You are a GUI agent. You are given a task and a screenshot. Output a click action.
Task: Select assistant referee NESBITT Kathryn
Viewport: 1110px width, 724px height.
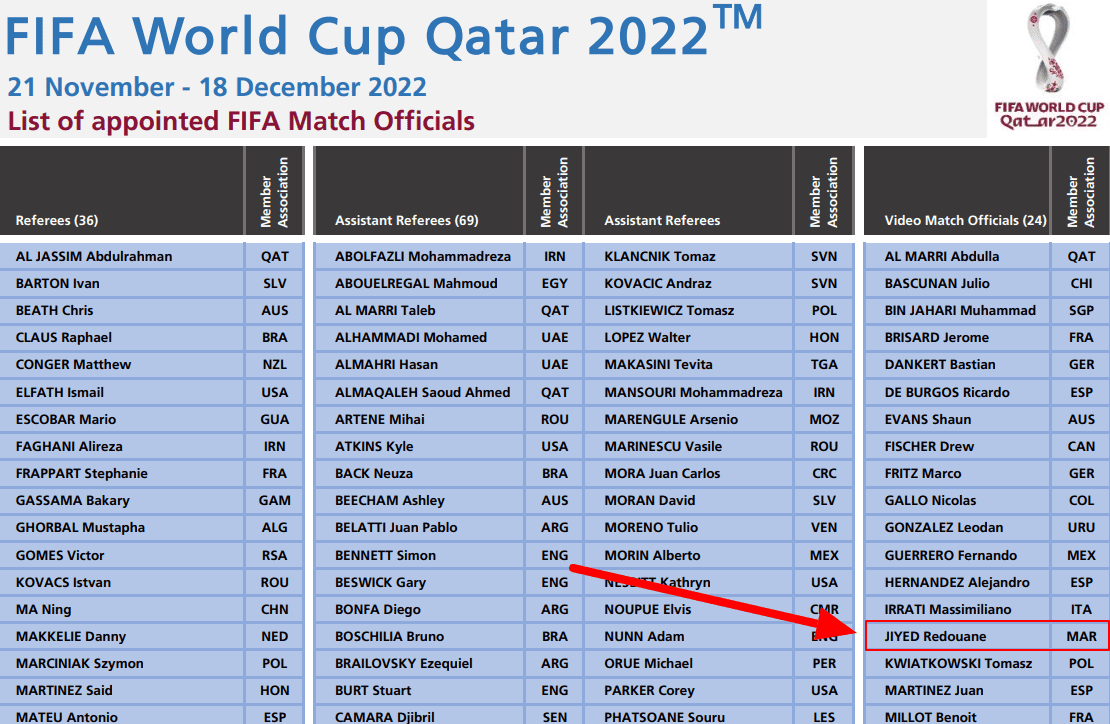(657, 582)
